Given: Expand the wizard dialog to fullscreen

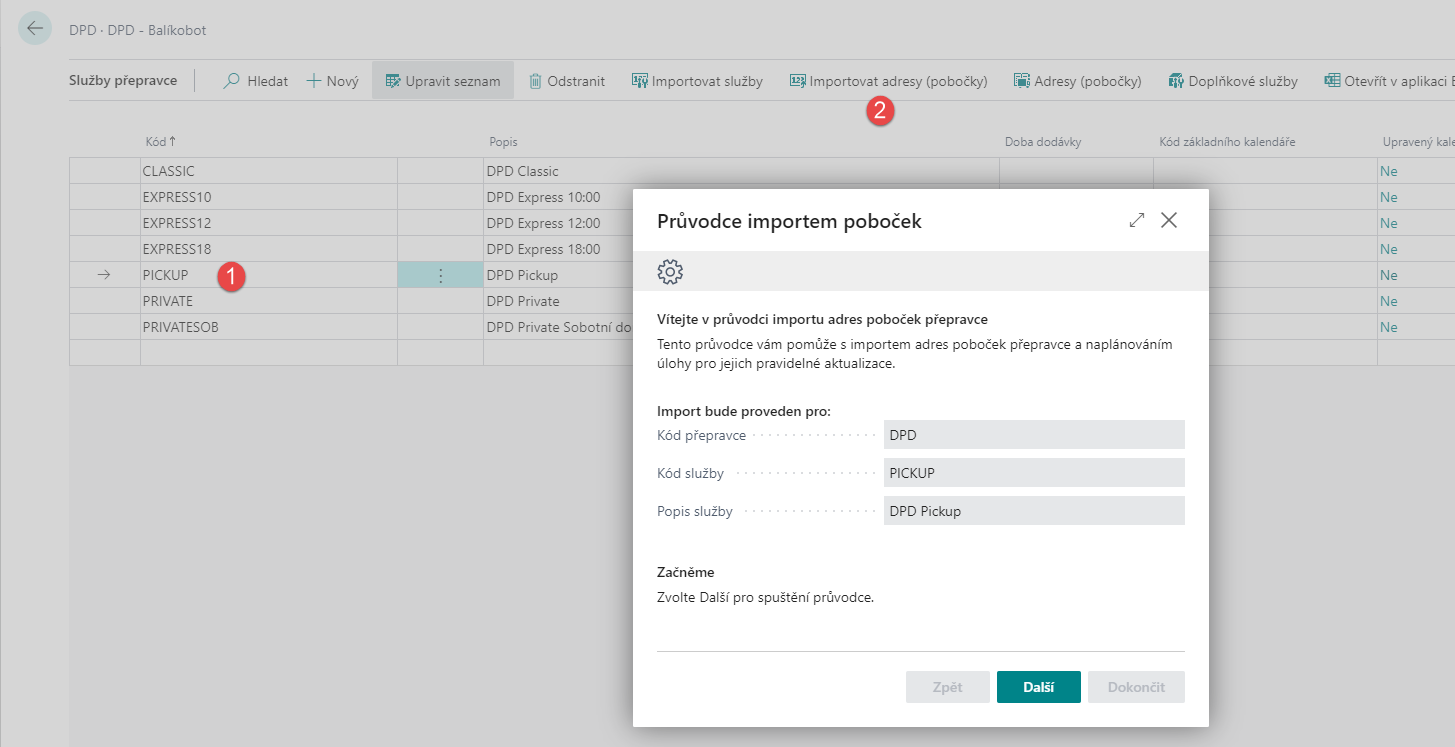Looking at the screenshot, I should tap(1136, 221).
